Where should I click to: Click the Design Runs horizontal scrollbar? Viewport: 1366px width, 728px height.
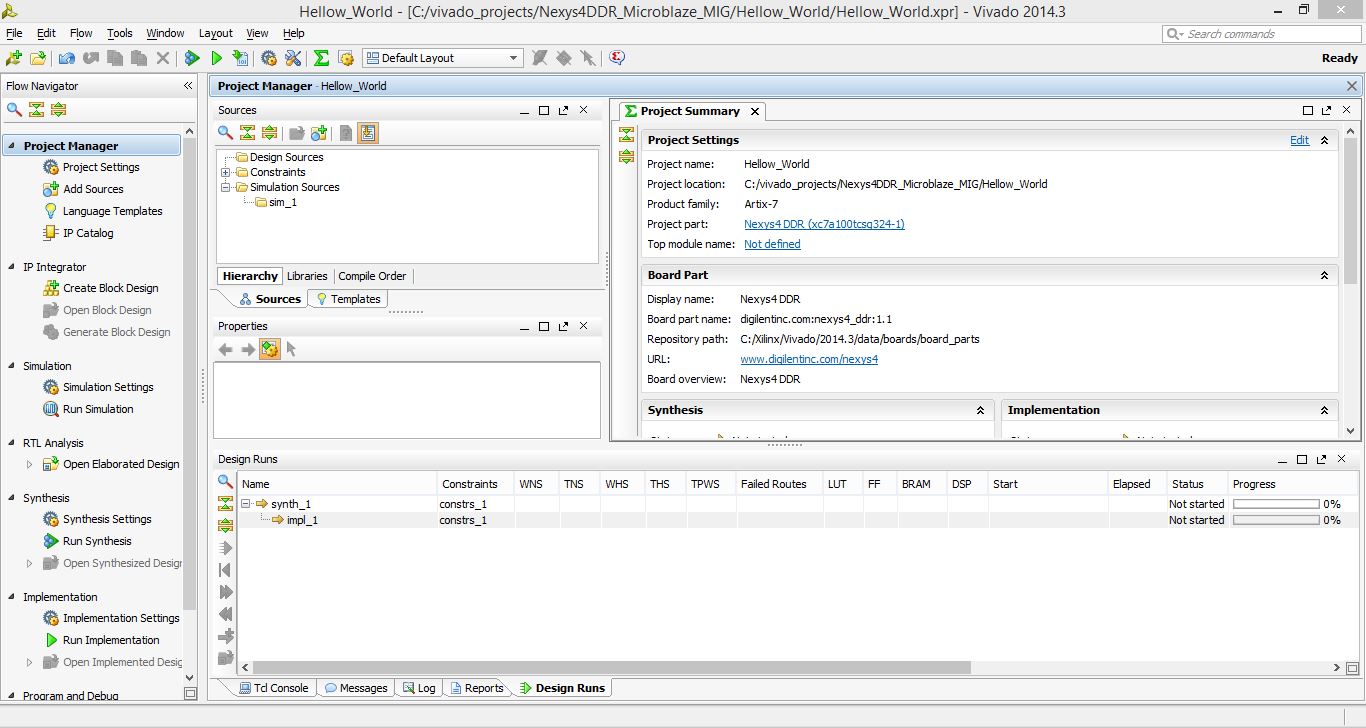pos(610,668)
